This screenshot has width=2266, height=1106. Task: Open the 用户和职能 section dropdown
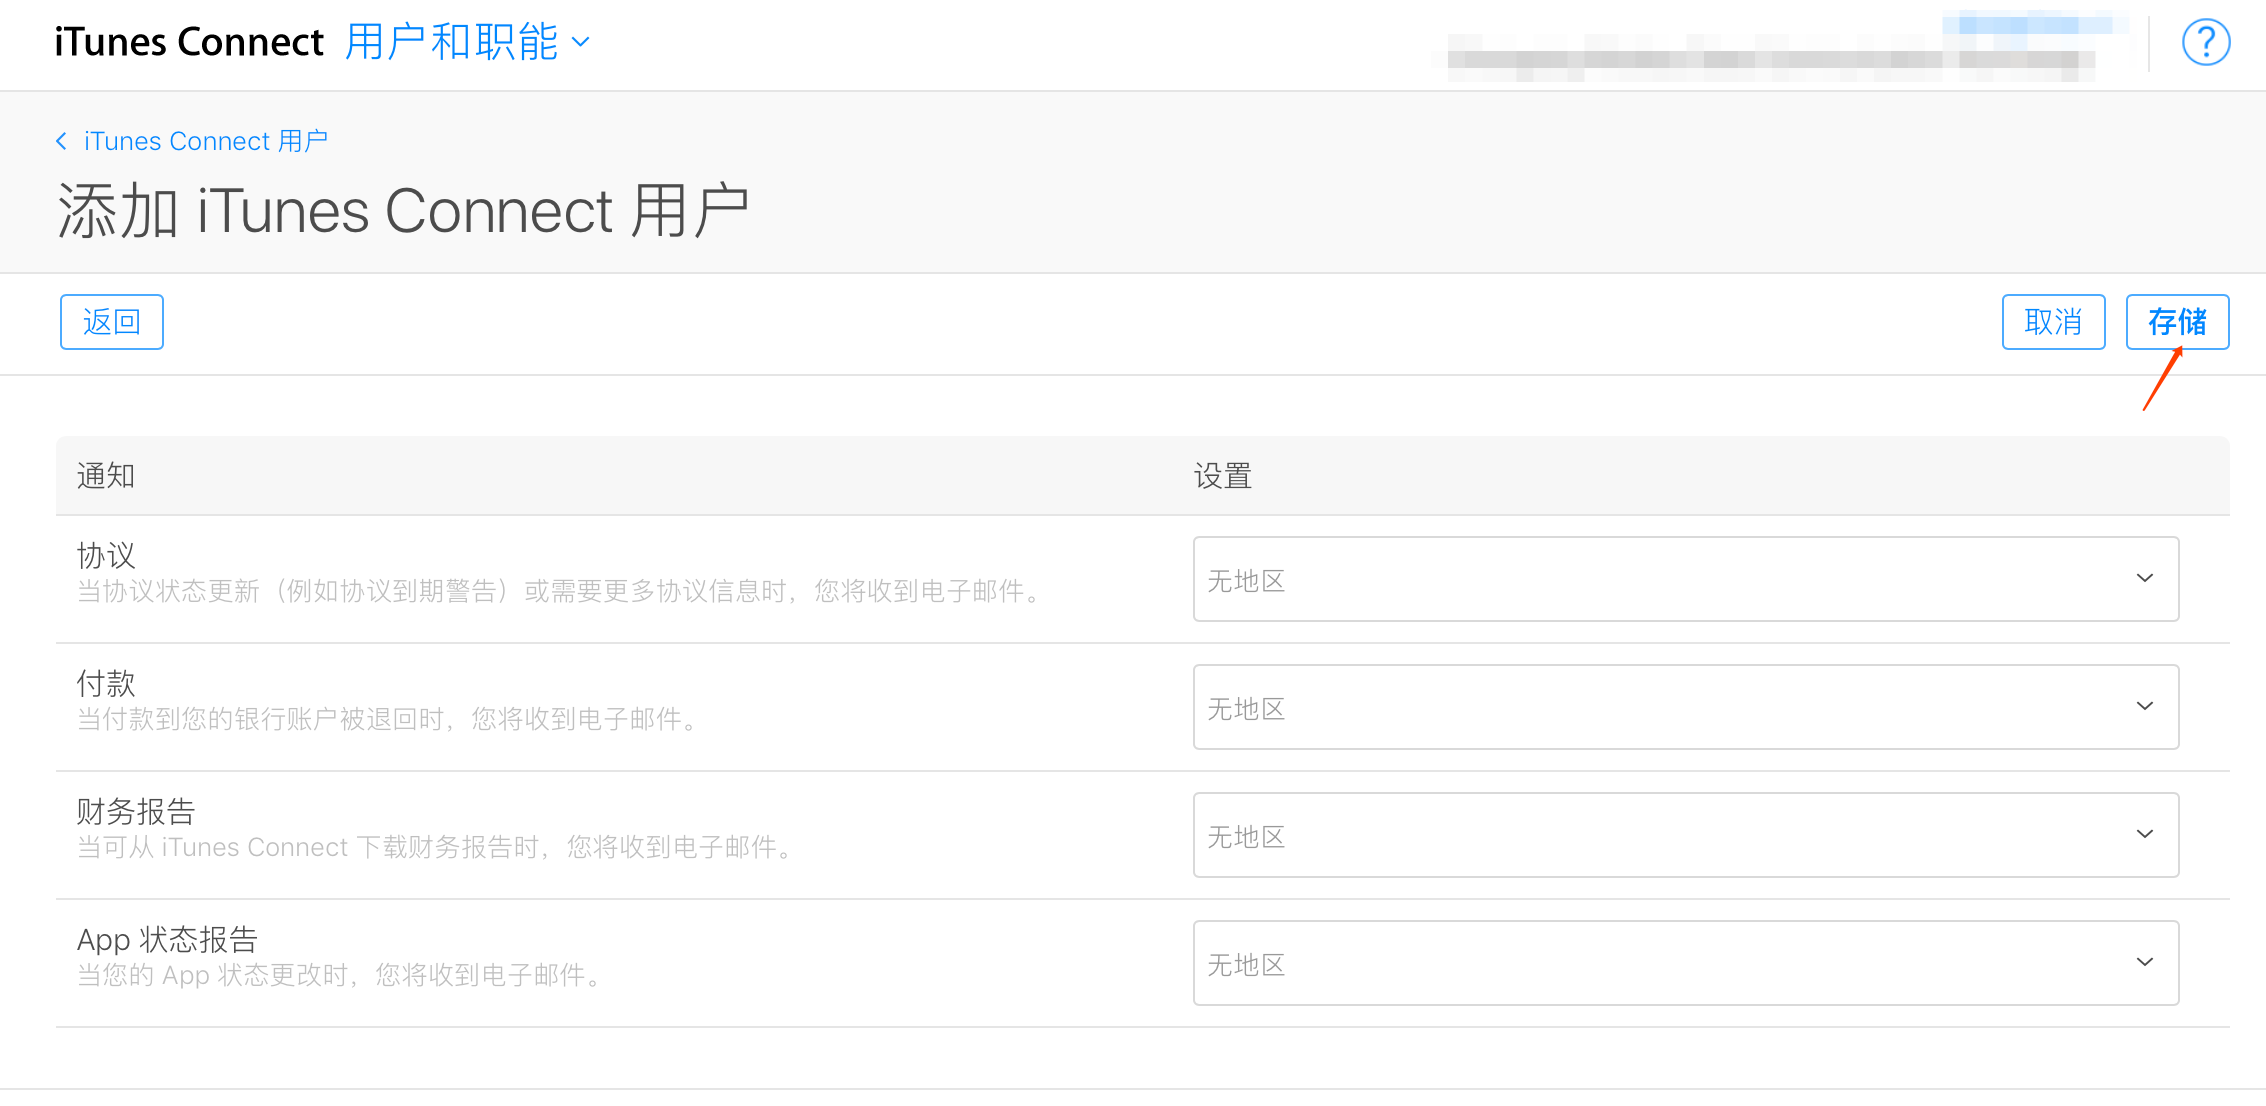(x=452, y=43)
